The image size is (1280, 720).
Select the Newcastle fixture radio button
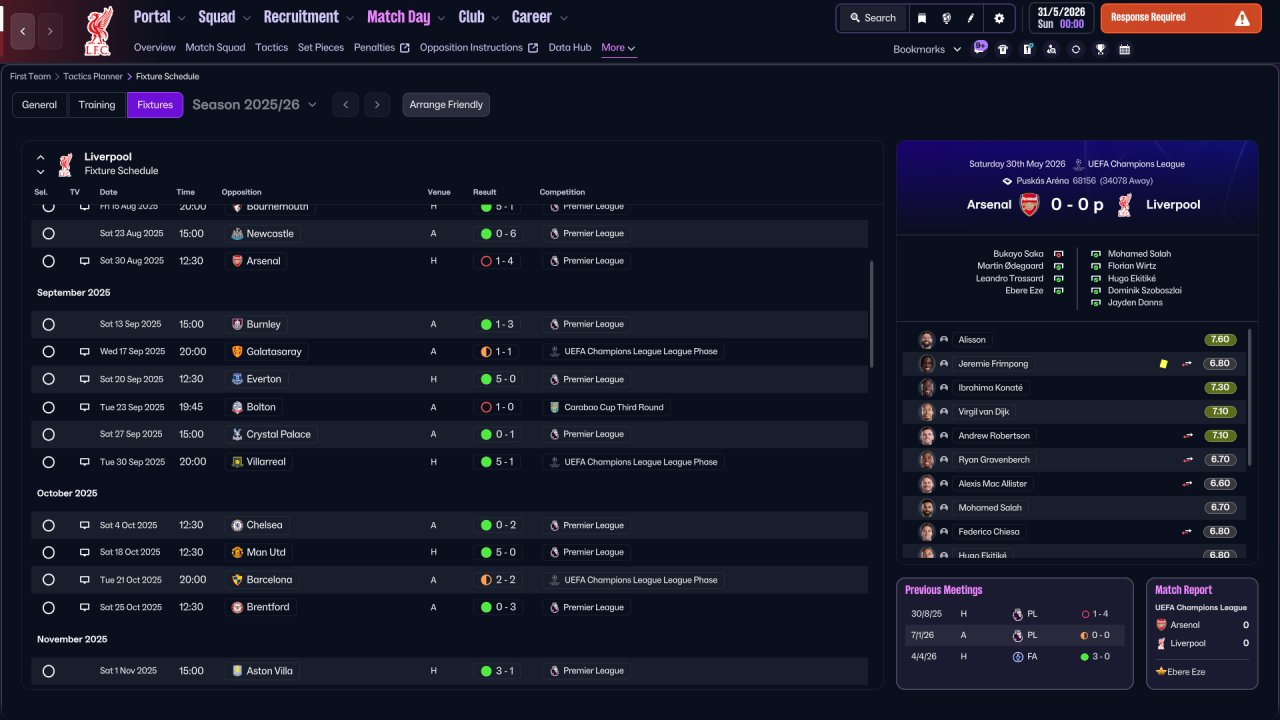48,234
